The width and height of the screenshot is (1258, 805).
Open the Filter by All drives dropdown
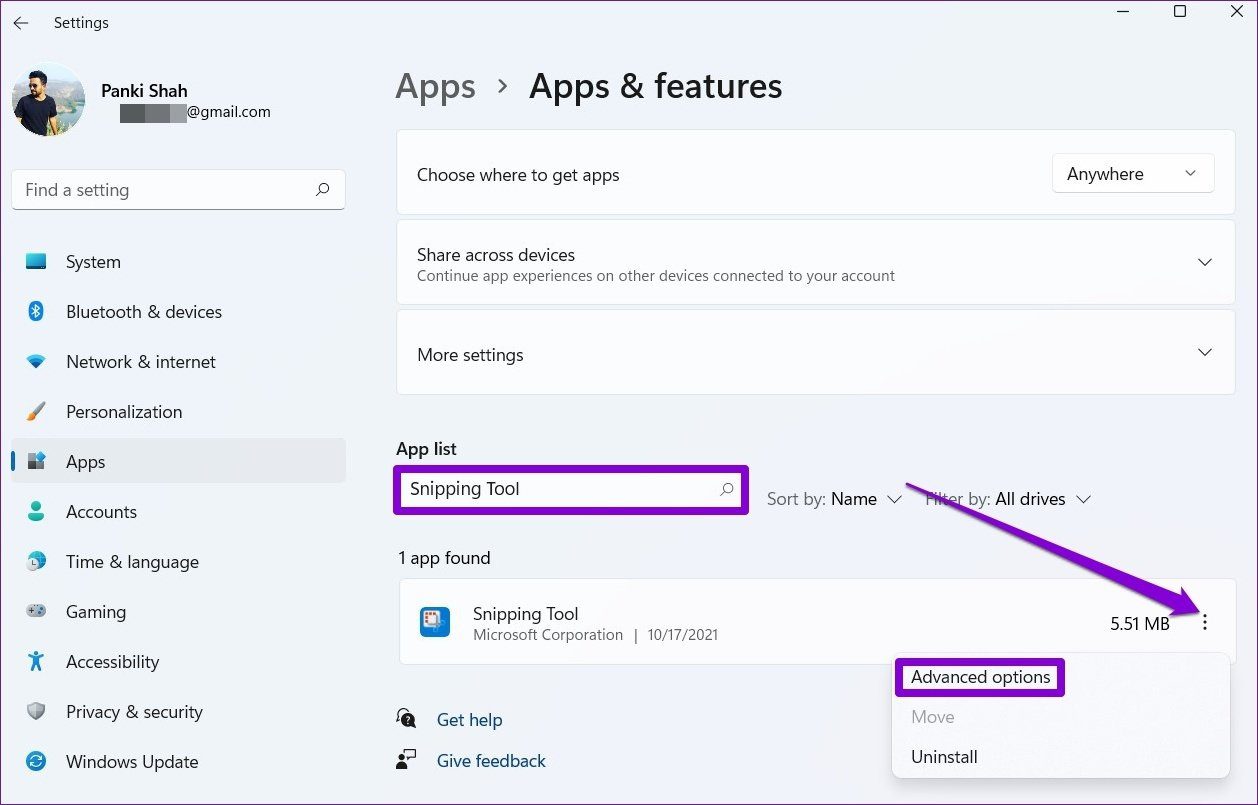coord(1008,499)
